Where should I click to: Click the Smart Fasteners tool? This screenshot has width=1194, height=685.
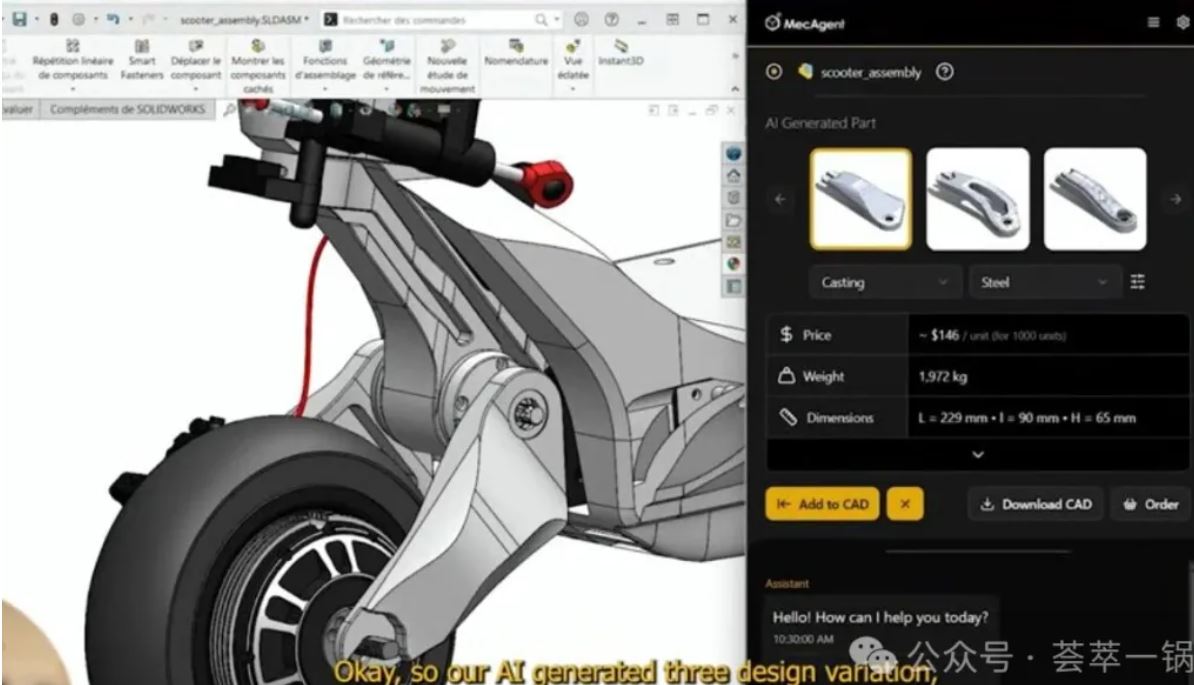pyautogui.click(x=142, y=60)
